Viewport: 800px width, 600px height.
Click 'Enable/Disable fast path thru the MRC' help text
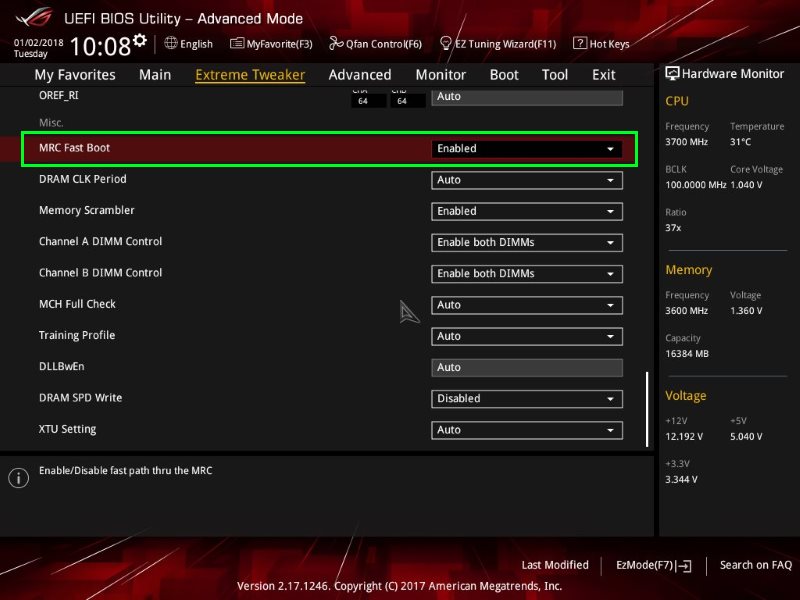(126, 470)
